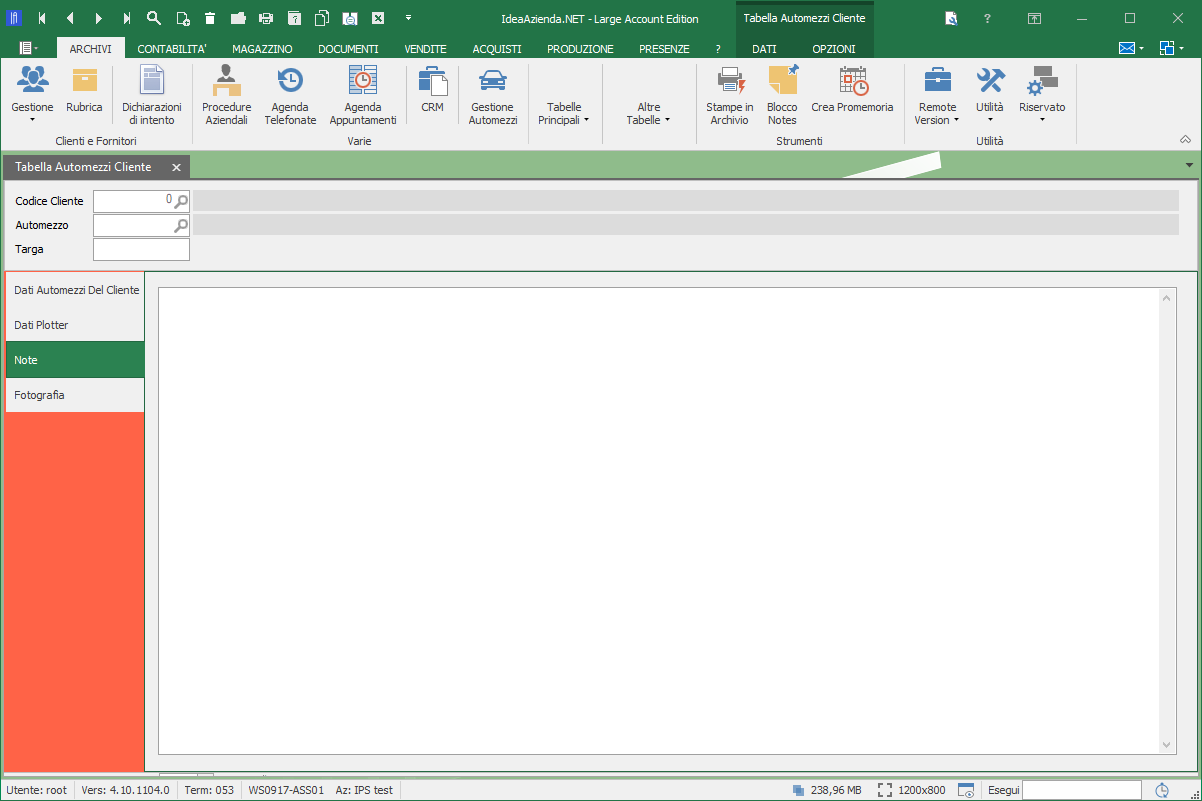This screenshot has height=801, width=1202.
Task: Click window-eye icon in status bar
Action: 966,790
